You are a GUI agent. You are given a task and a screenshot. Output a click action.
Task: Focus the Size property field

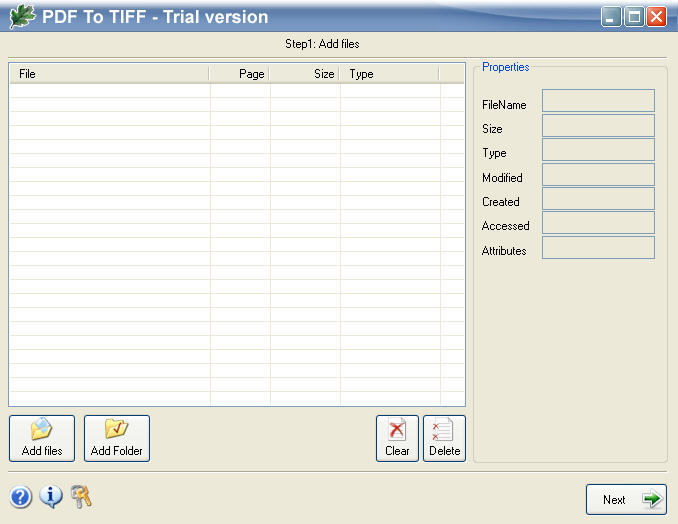pyautogui.click(x=598, y=125)
